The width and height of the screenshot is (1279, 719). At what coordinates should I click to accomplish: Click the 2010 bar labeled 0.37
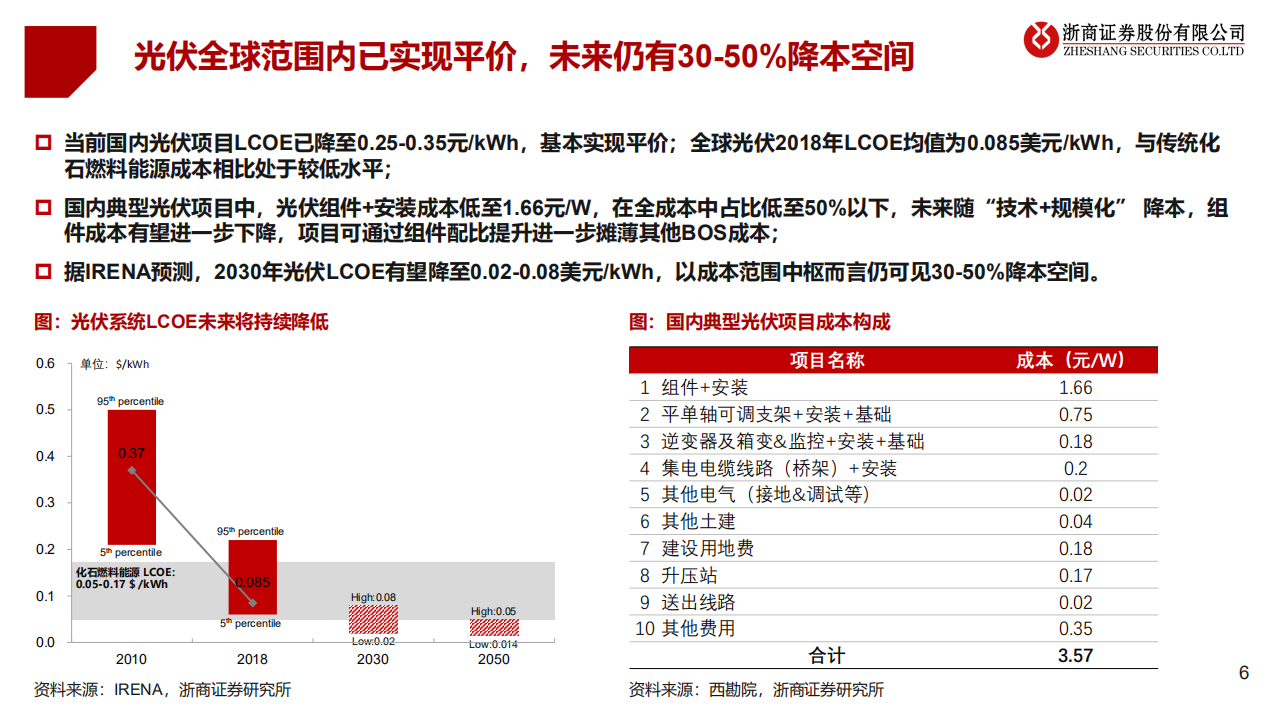[131, 475]
